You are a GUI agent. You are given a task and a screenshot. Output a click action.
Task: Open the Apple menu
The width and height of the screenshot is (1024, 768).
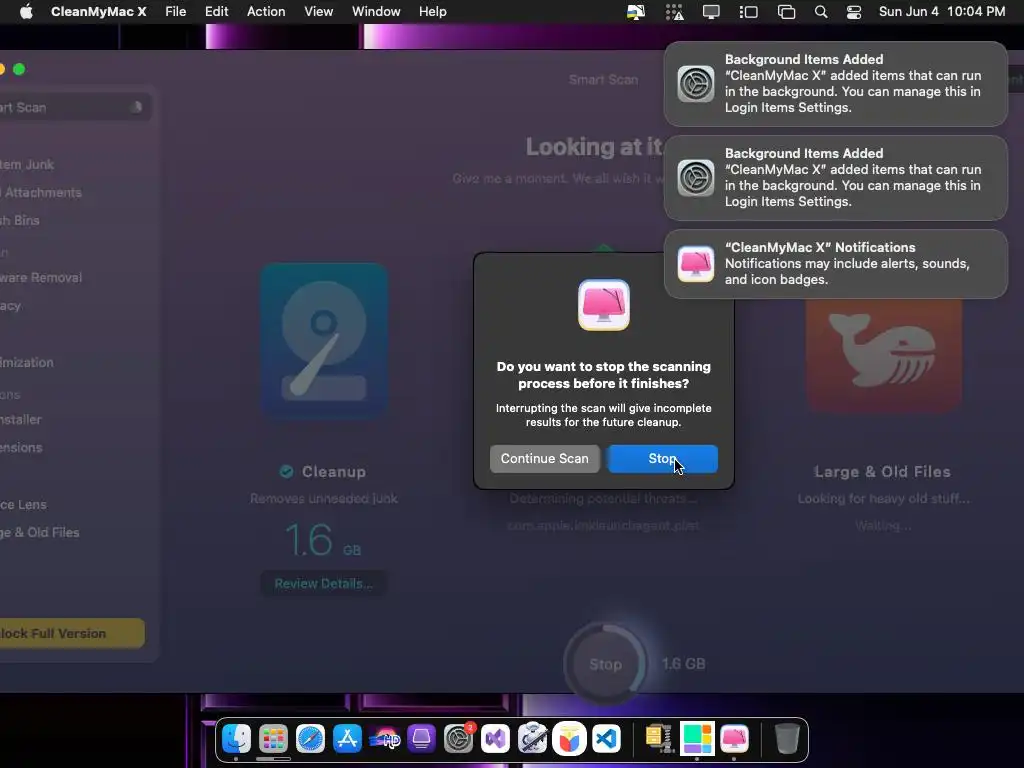tap(26, 12)
